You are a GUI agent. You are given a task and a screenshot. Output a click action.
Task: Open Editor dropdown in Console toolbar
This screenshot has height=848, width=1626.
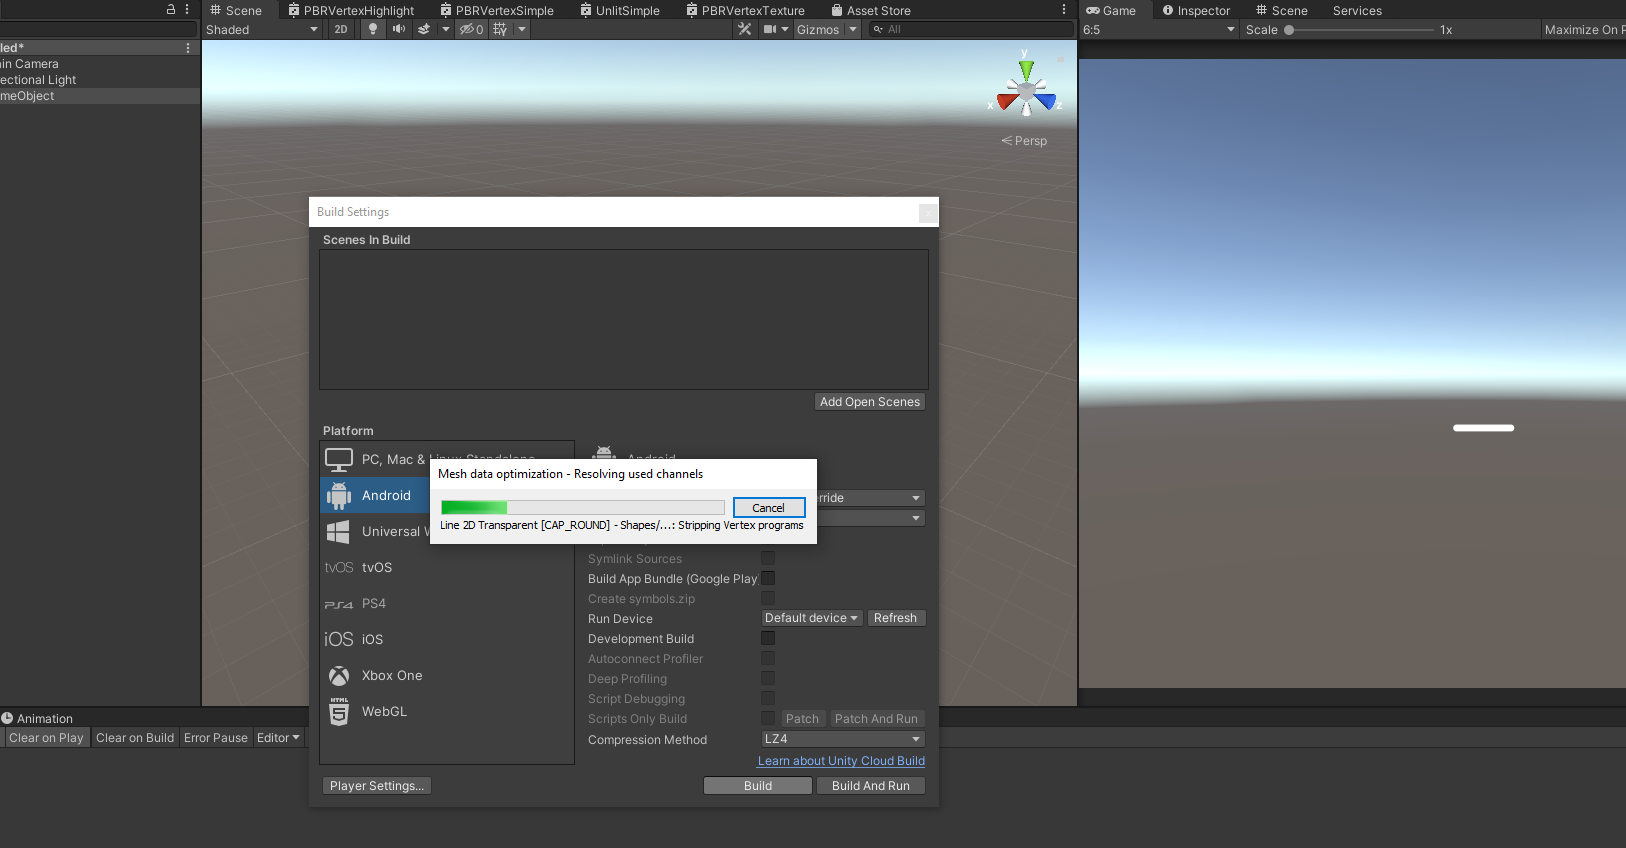pyautogui.click(x=278, y=738)
